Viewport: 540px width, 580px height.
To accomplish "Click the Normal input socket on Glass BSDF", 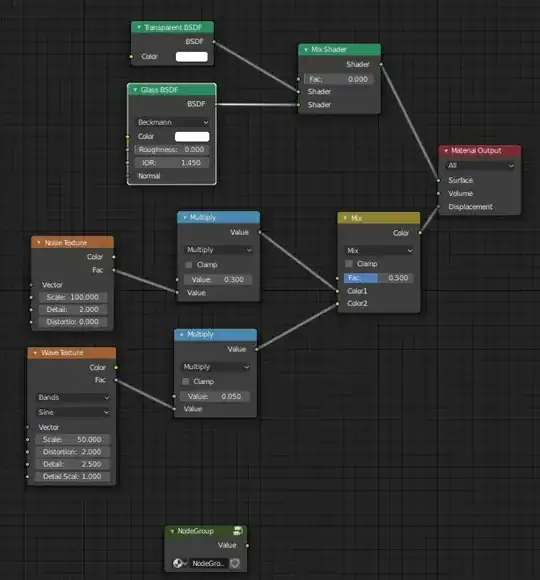I will coord(128,176).
